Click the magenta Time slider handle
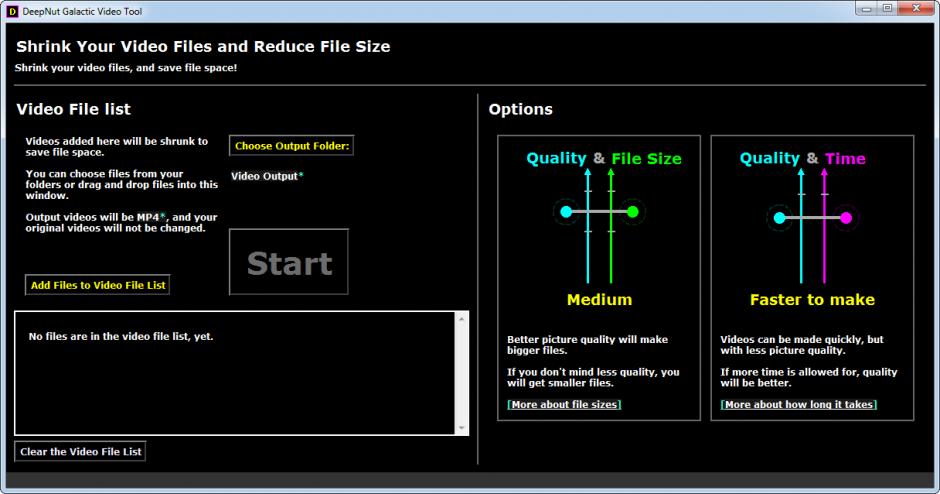Viewport: 940px width, 494px height. pos(846,218)
